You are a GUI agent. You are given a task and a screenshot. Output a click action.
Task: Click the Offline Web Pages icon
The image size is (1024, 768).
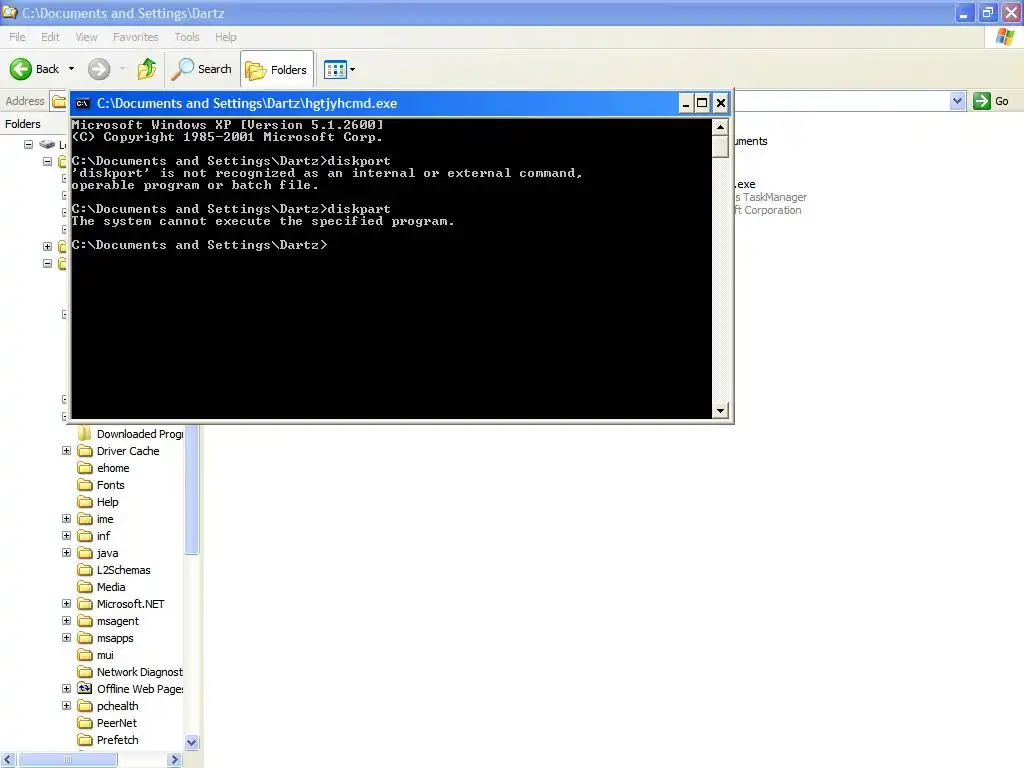(x=85, y=688)
